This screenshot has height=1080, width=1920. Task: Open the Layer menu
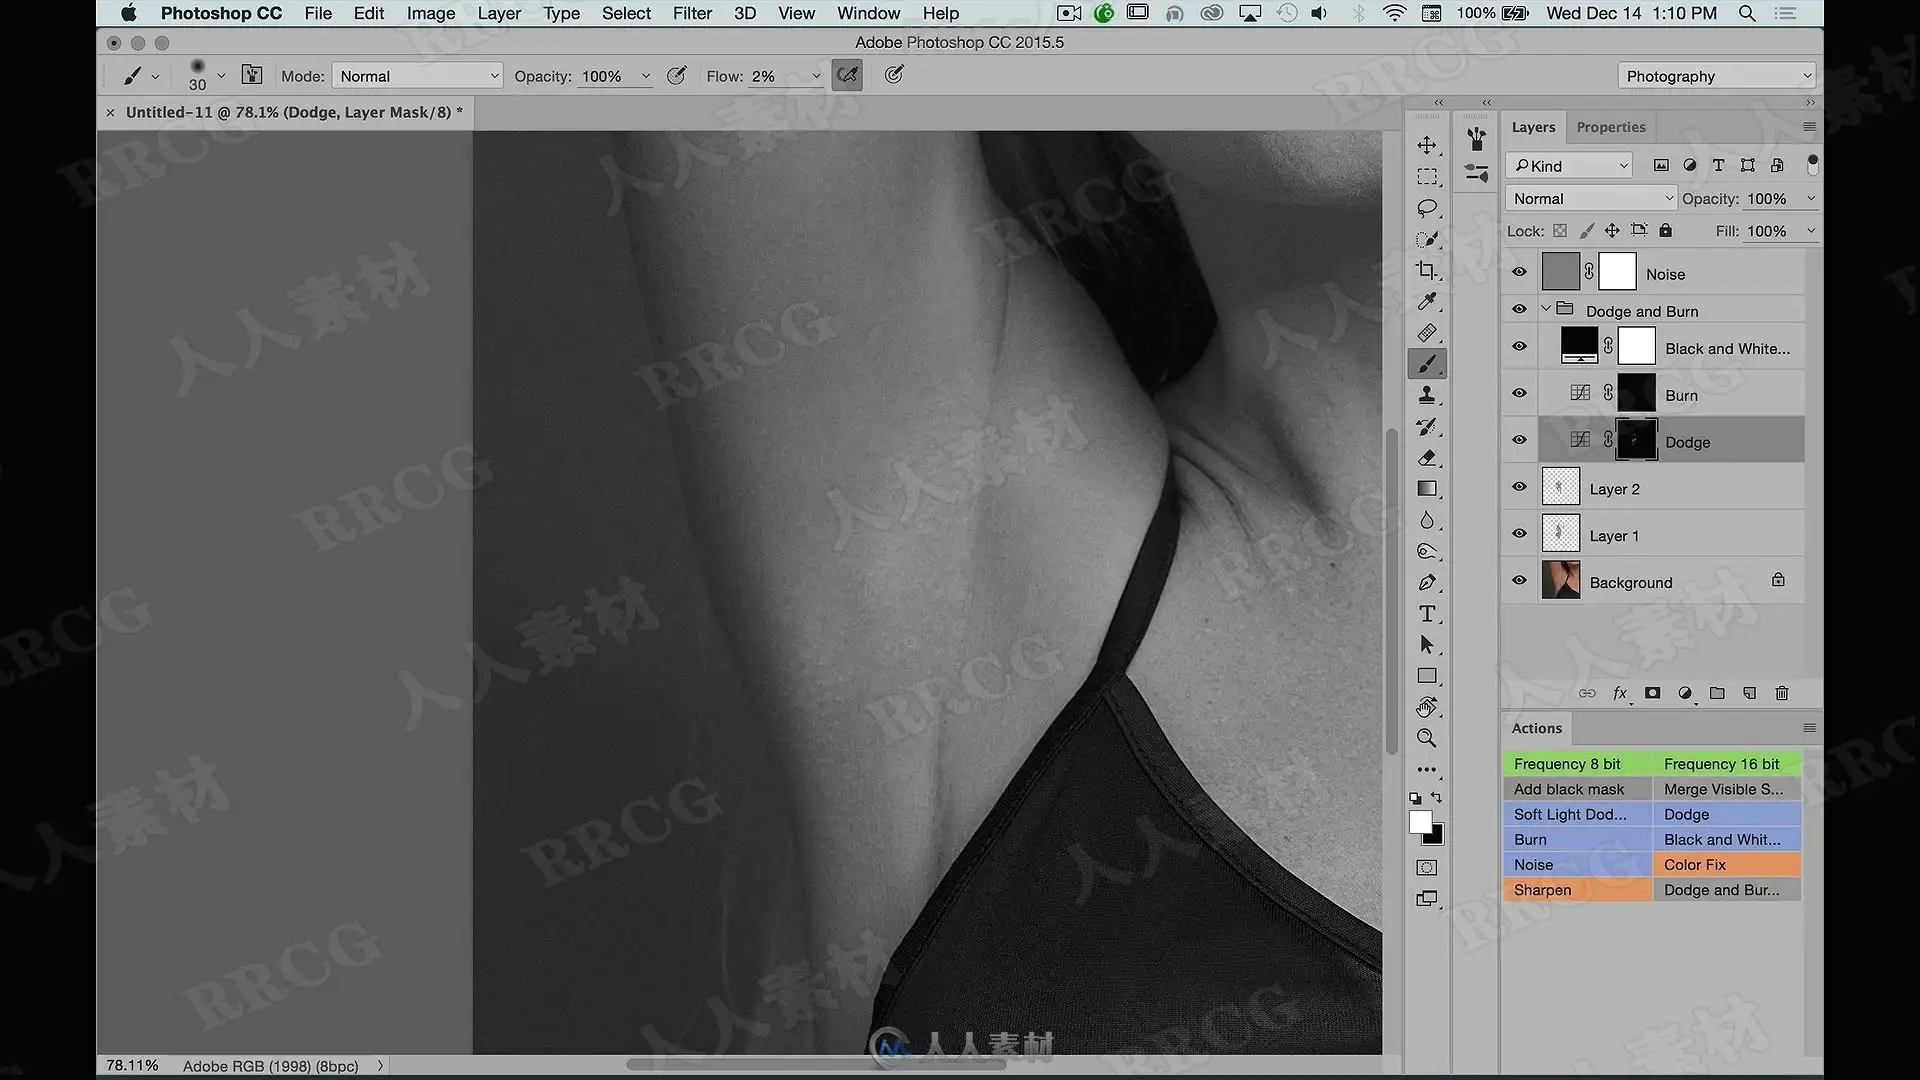point(499,13)
